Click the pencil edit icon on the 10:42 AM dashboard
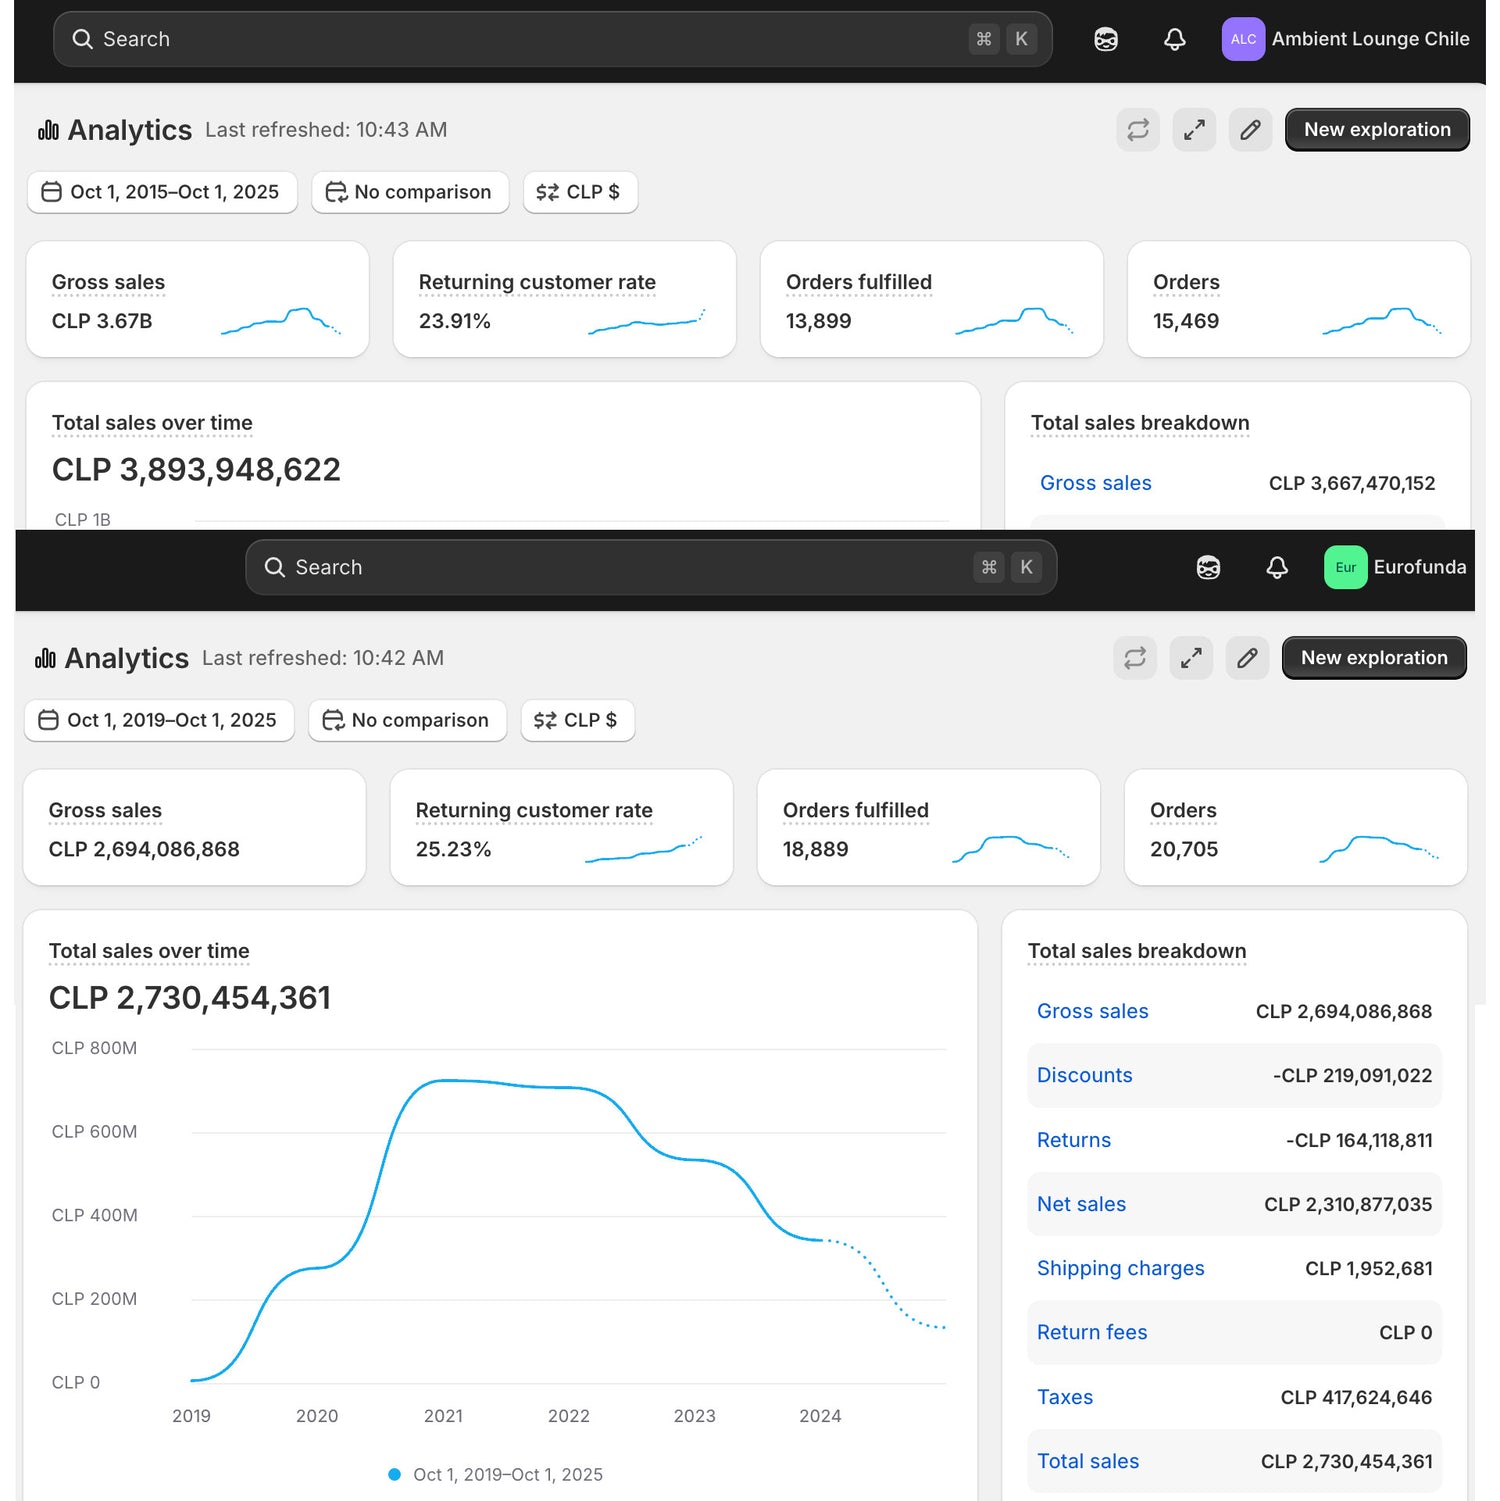 click(x=1246, y=658)
